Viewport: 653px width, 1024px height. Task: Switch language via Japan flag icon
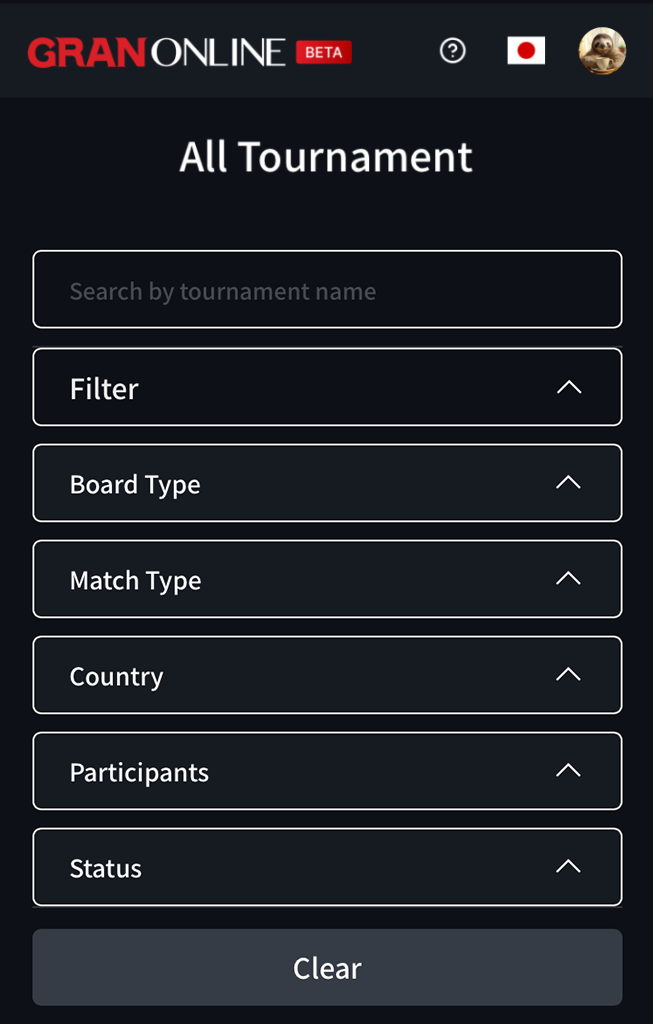tap(526, 50)
